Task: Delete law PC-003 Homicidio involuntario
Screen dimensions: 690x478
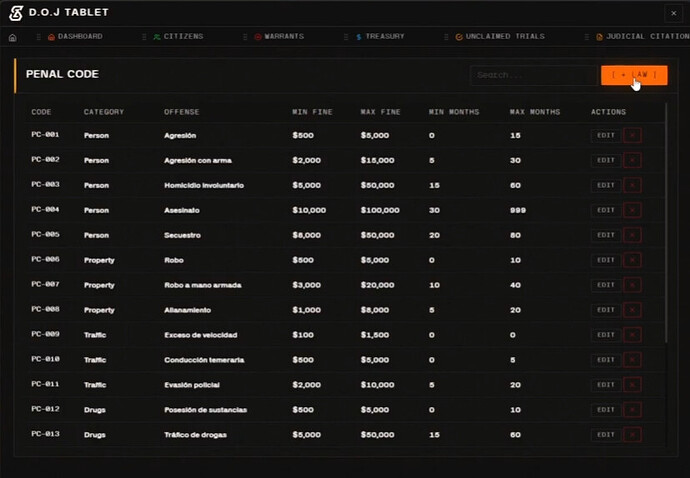Action: point(632,185)
